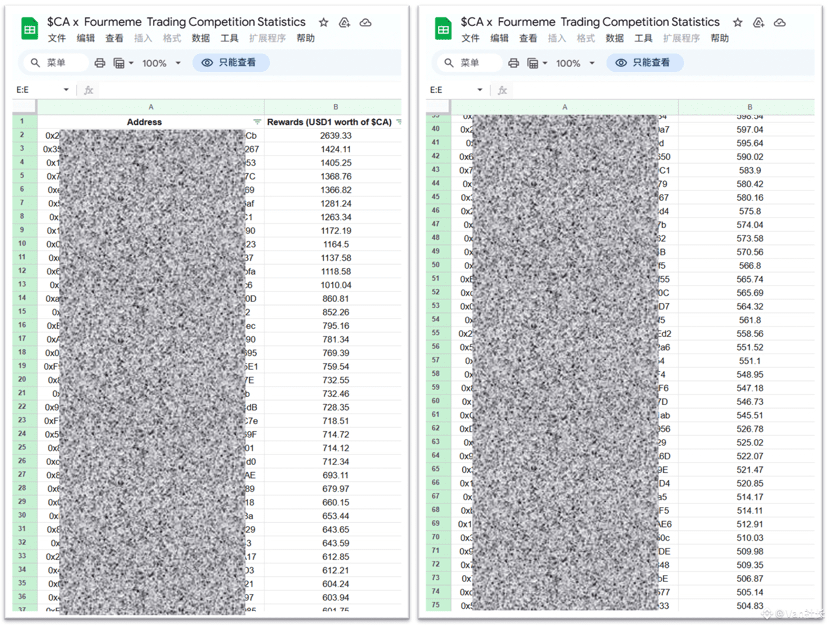Click the 菜单 search field in left window
Screen dimensions: 829x625
pos(56,63)
